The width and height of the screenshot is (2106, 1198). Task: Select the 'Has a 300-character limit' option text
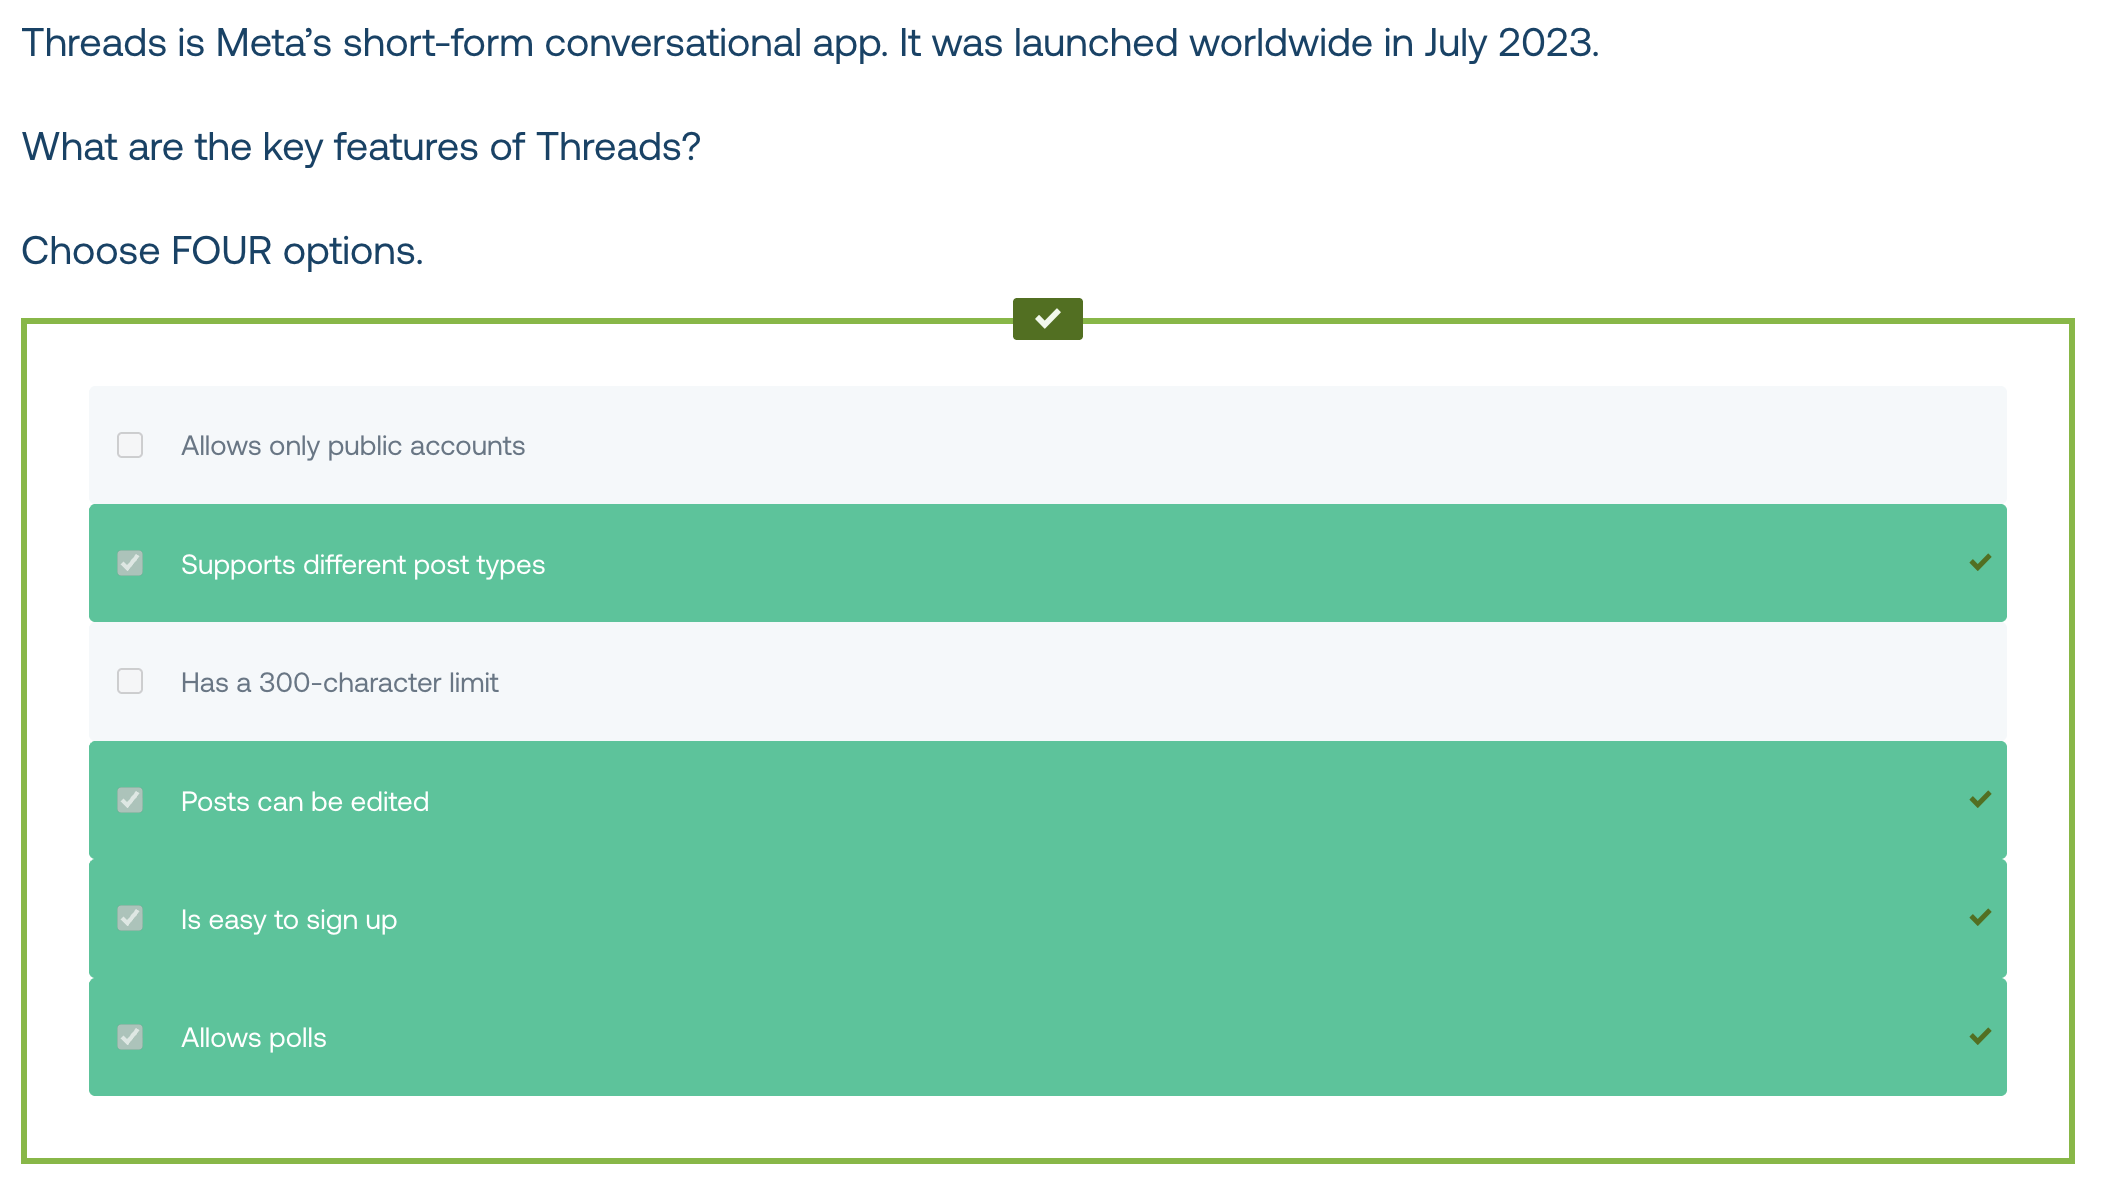click(340, 683)
